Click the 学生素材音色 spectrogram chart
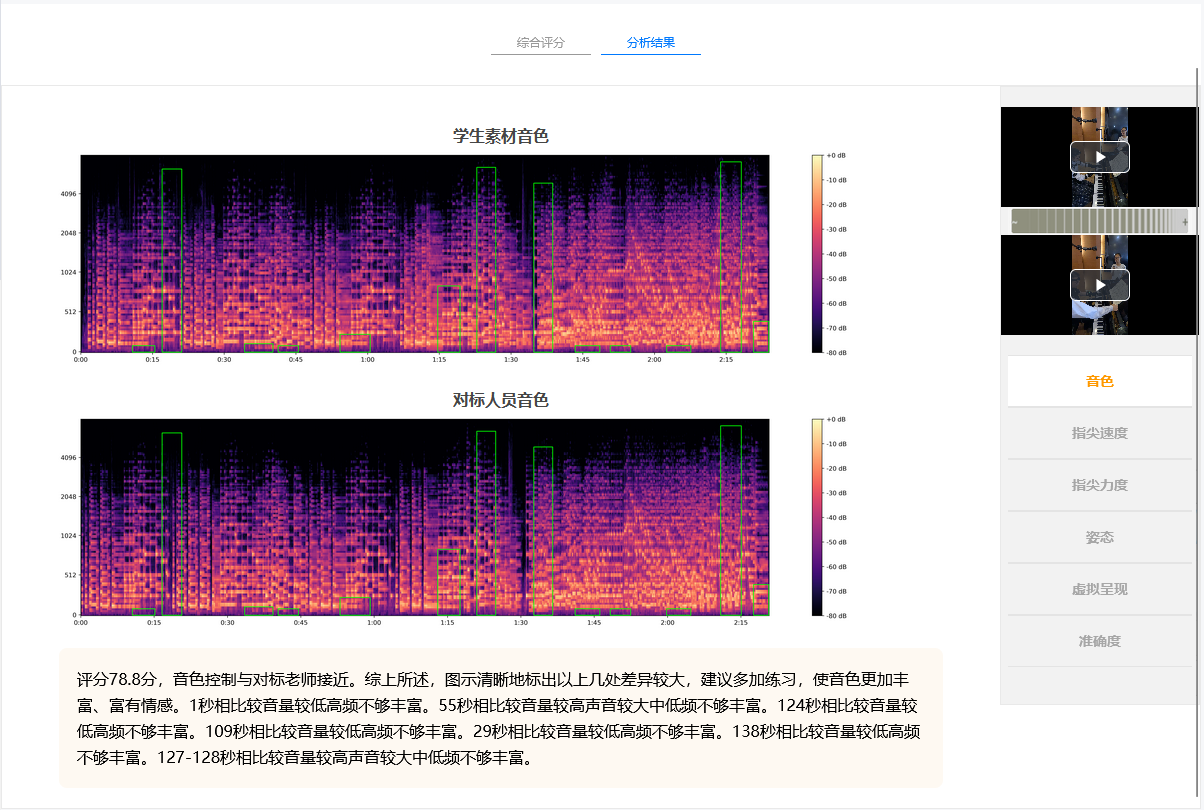 point(425,254)
